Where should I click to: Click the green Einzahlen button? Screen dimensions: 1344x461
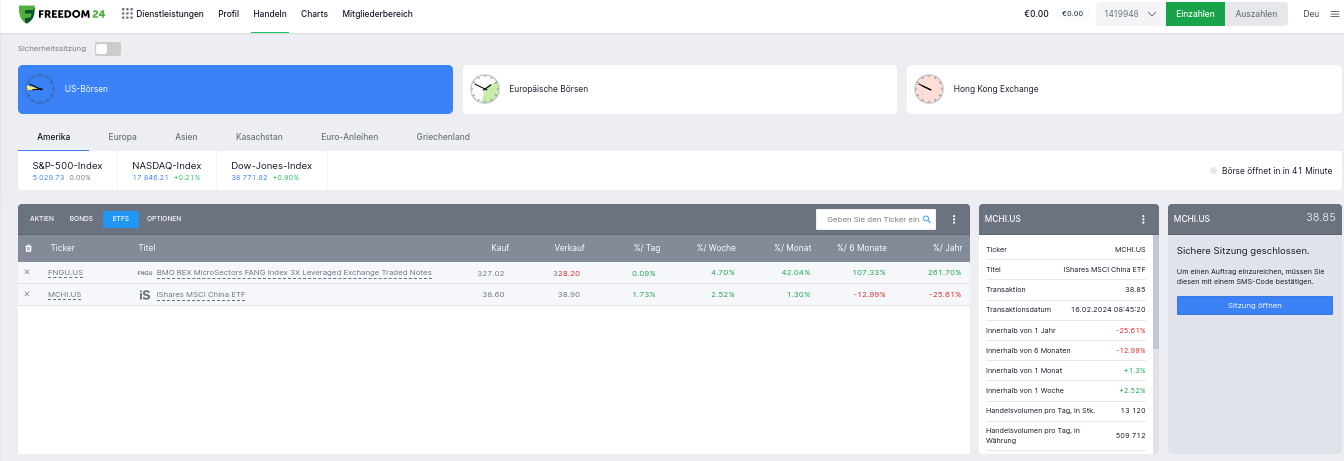click(1195, 14)
